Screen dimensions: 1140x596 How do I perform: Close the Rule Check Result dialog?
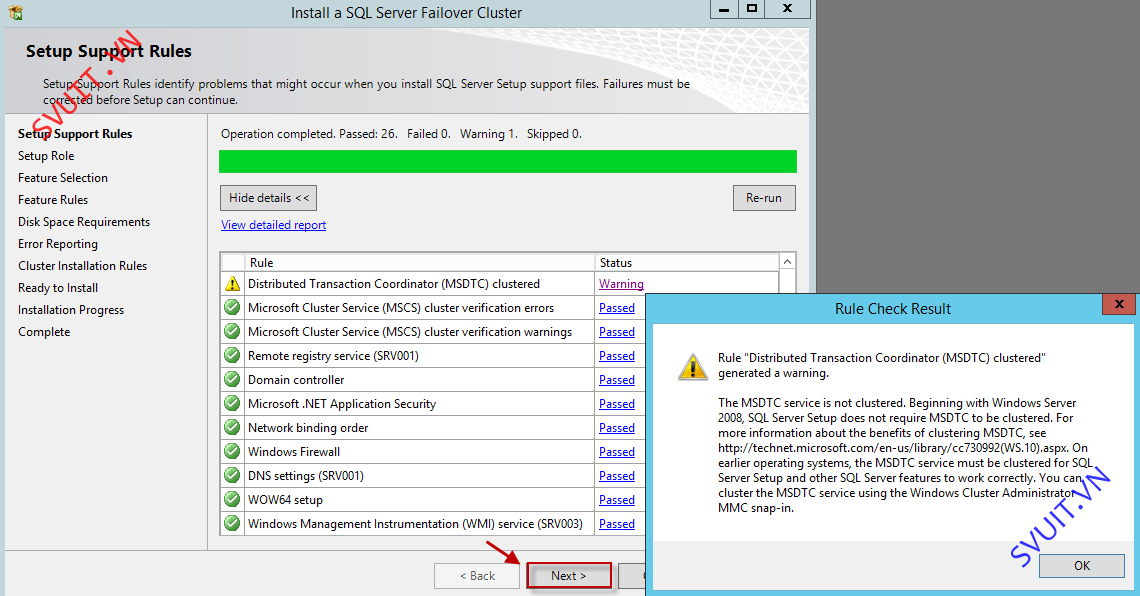[1119, 304]
